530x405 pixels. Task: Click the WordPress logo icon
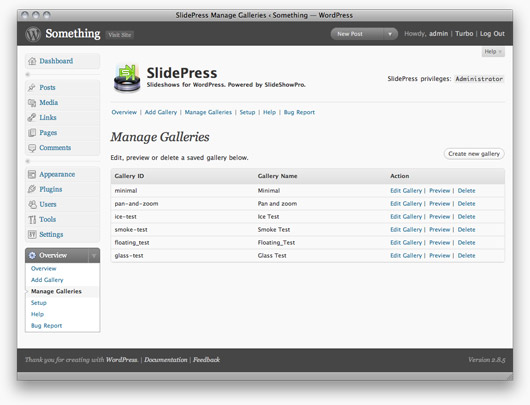click(x=33, y=34)
